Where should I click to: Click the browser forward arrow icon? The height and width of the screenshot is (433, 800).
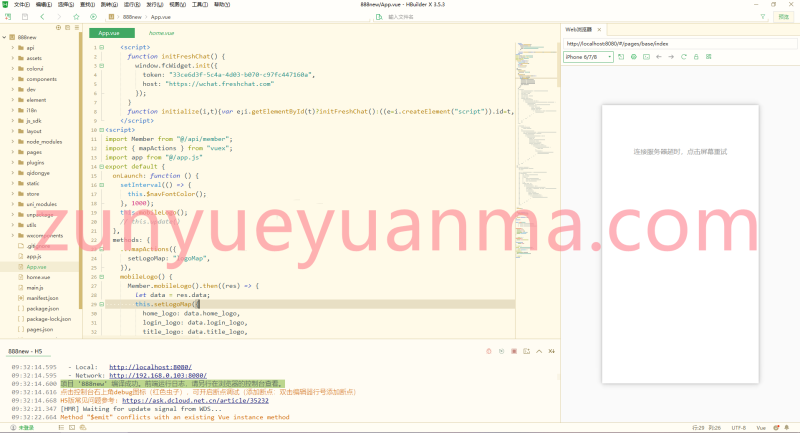(670, 57)
